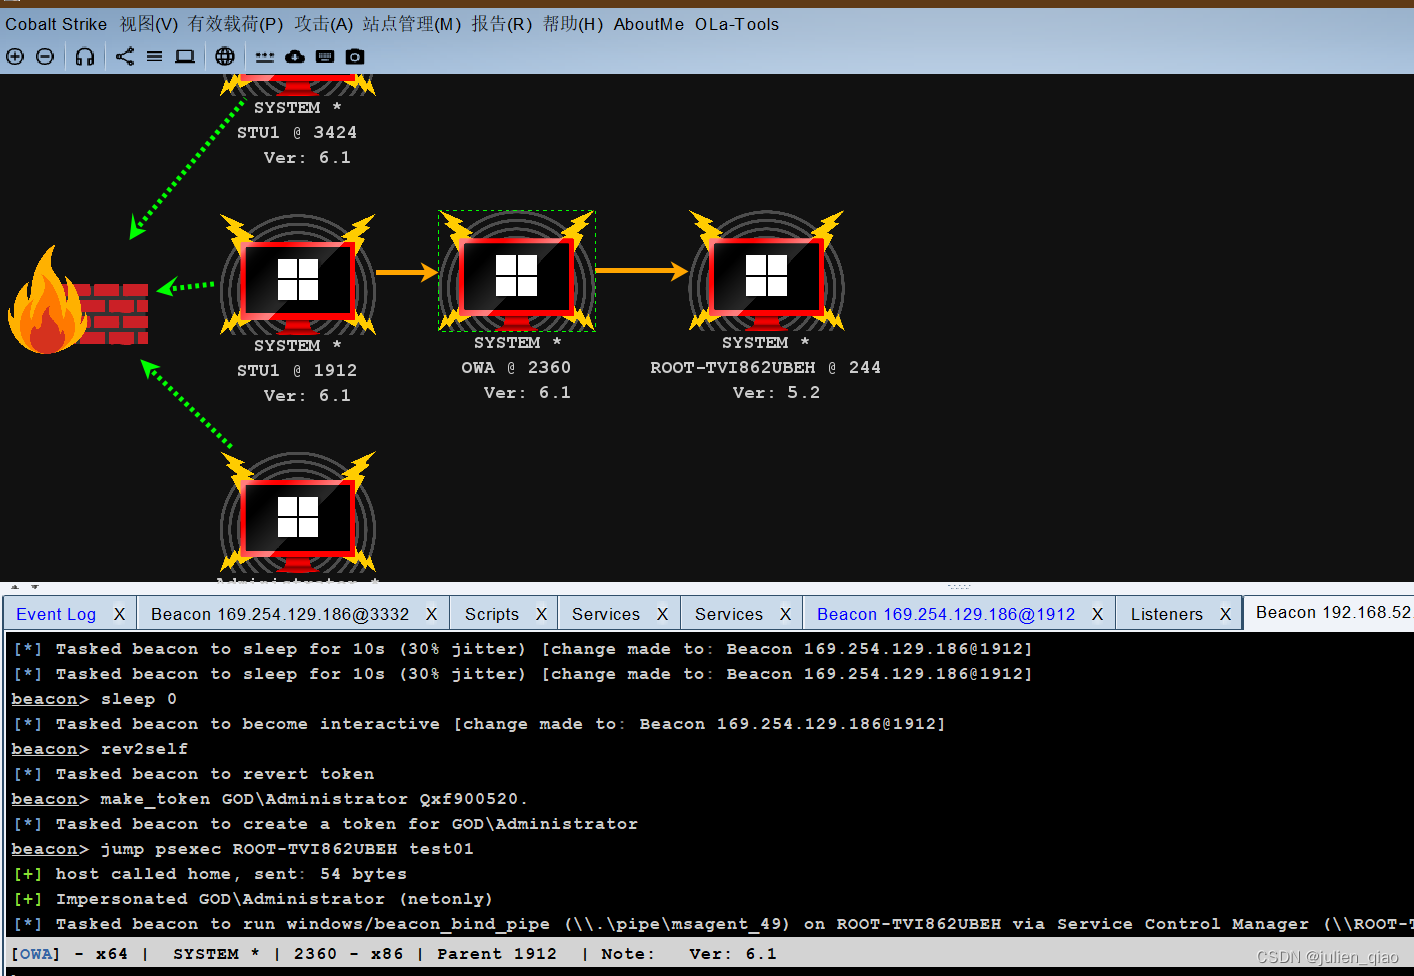Select ROOT-TVI862UBEH @ 244 beacon computer
This screenshot has height=976, width=1414.
click(x=767, y=272)
